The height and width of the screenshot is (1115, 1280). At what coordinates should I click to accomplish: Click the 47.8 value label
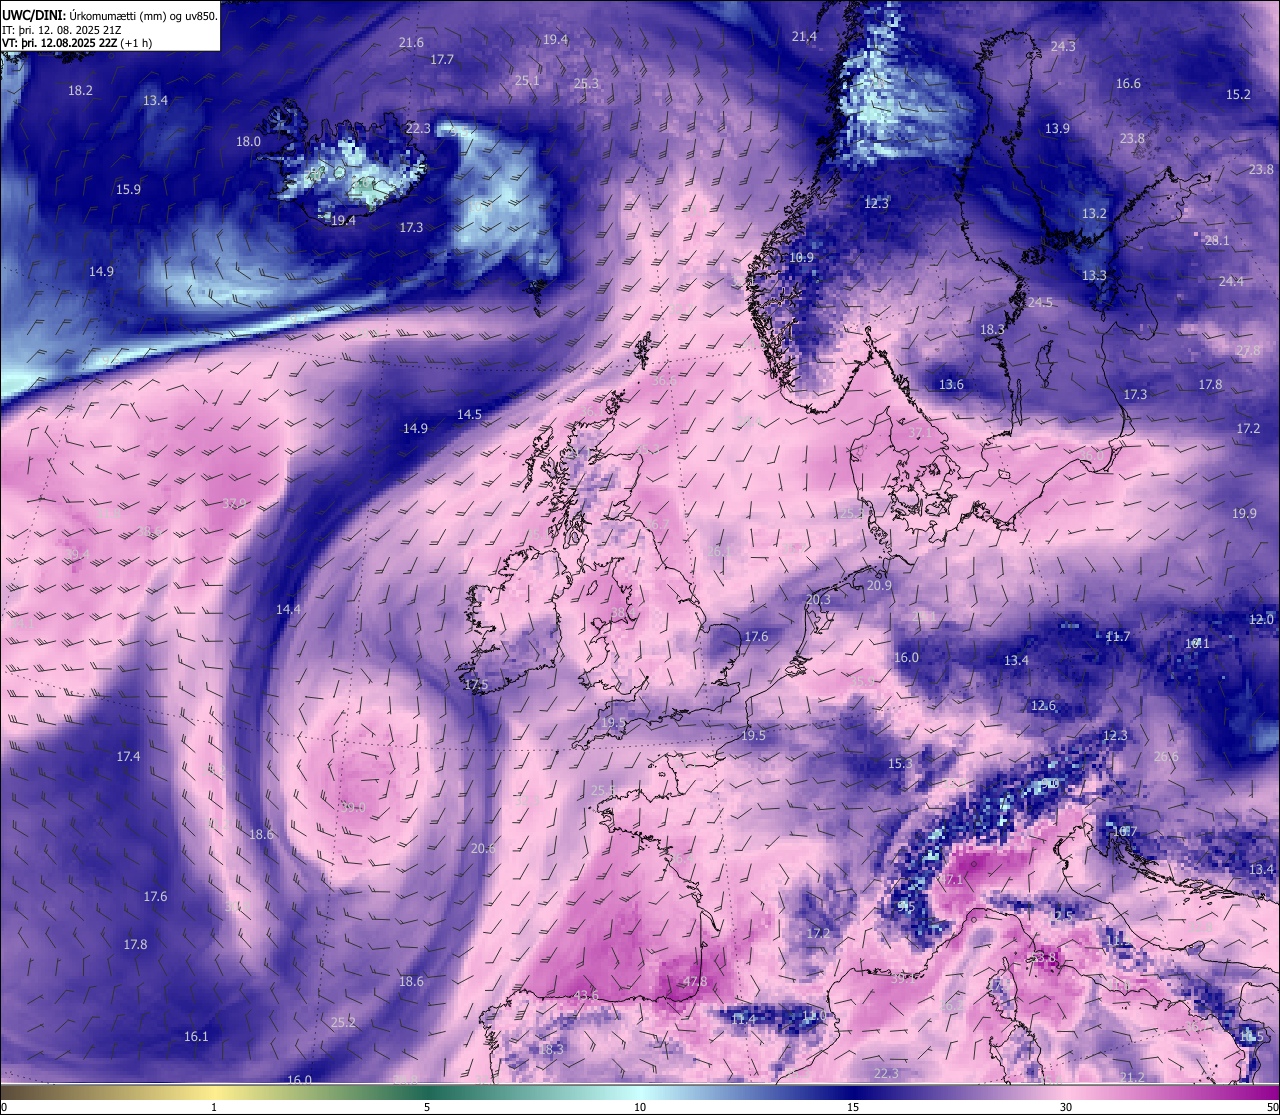coord(694,982)
